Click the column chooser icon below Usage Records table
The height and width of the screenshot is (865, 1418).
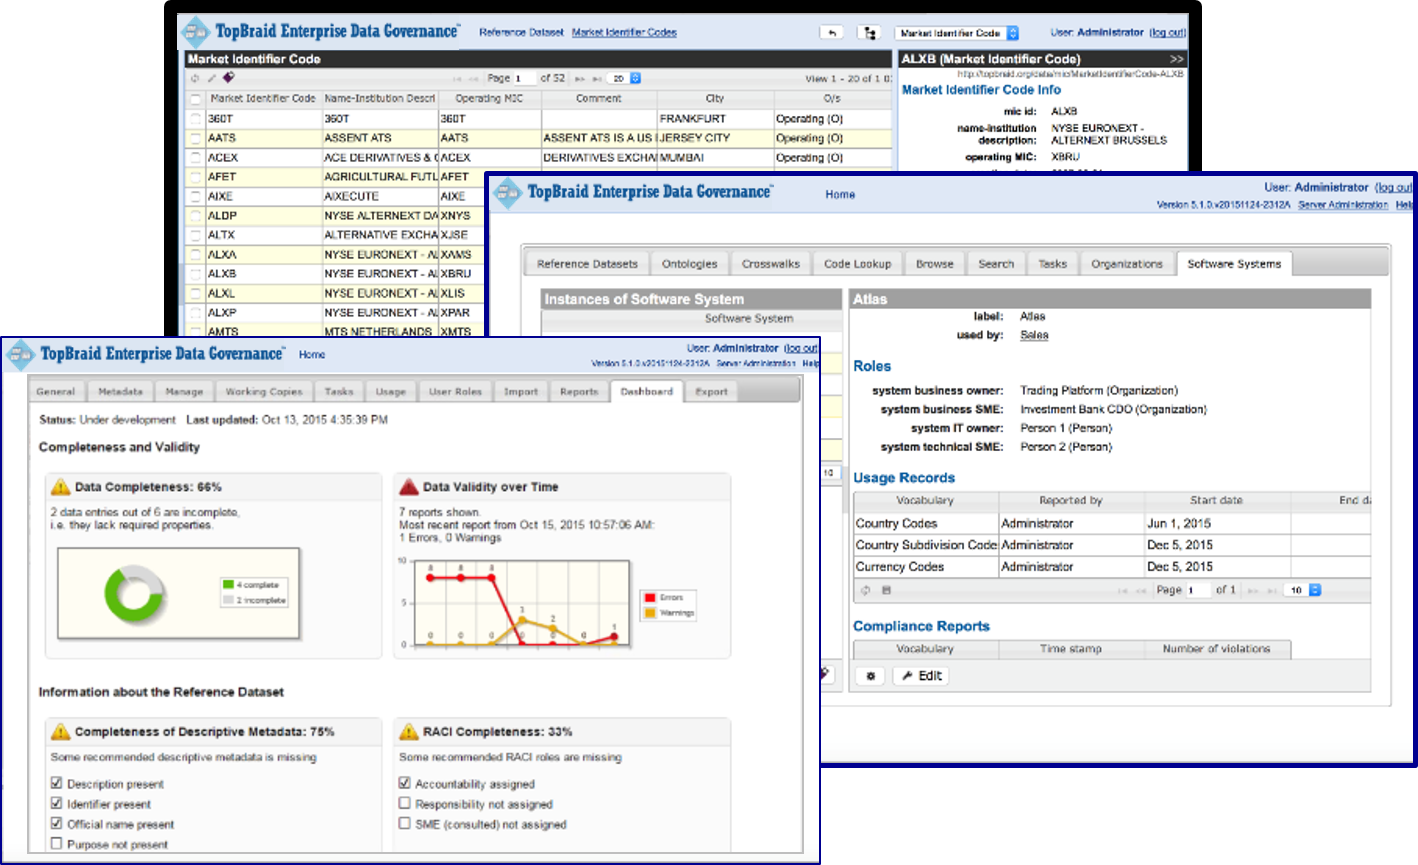886,590
